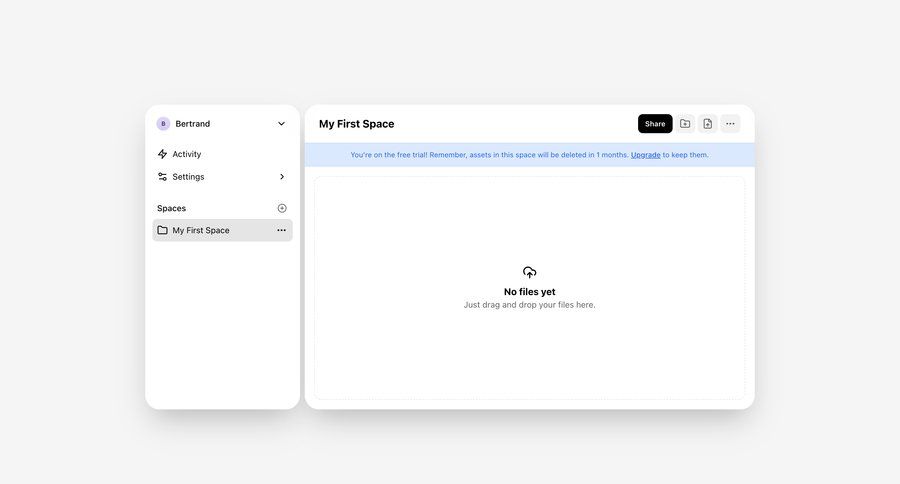The width and height of the screenshot is (900, 484).
Task: Click the My First Space page title
Action: 356,124
